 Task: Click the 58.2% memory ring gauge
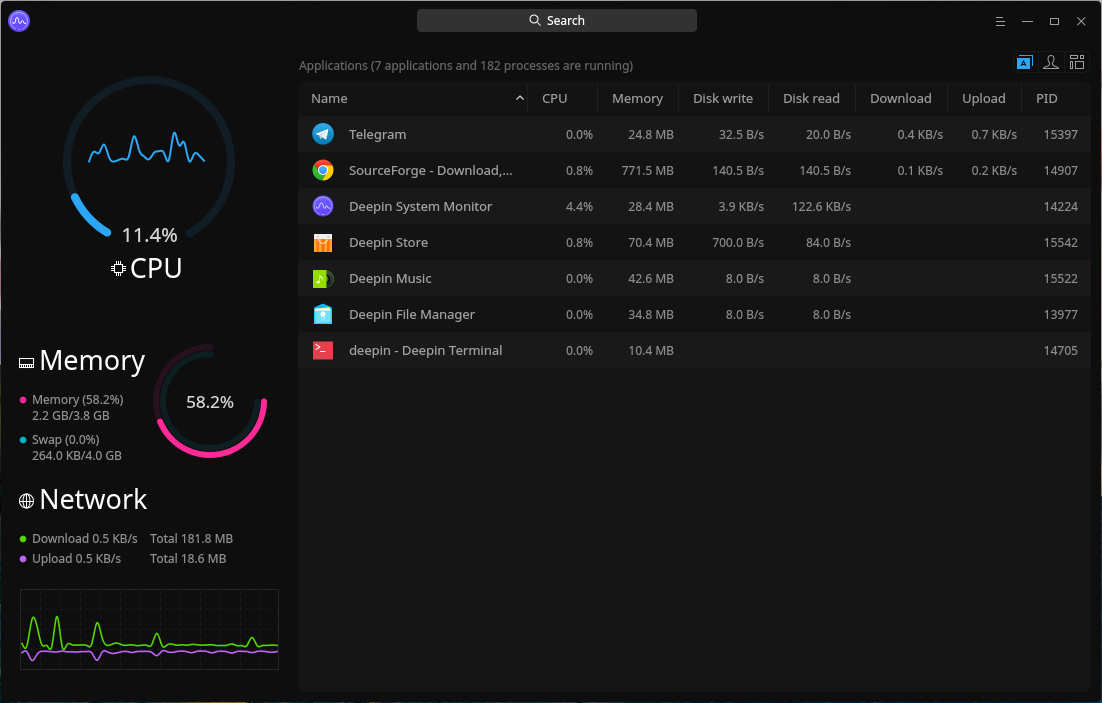tap(210, 401)
